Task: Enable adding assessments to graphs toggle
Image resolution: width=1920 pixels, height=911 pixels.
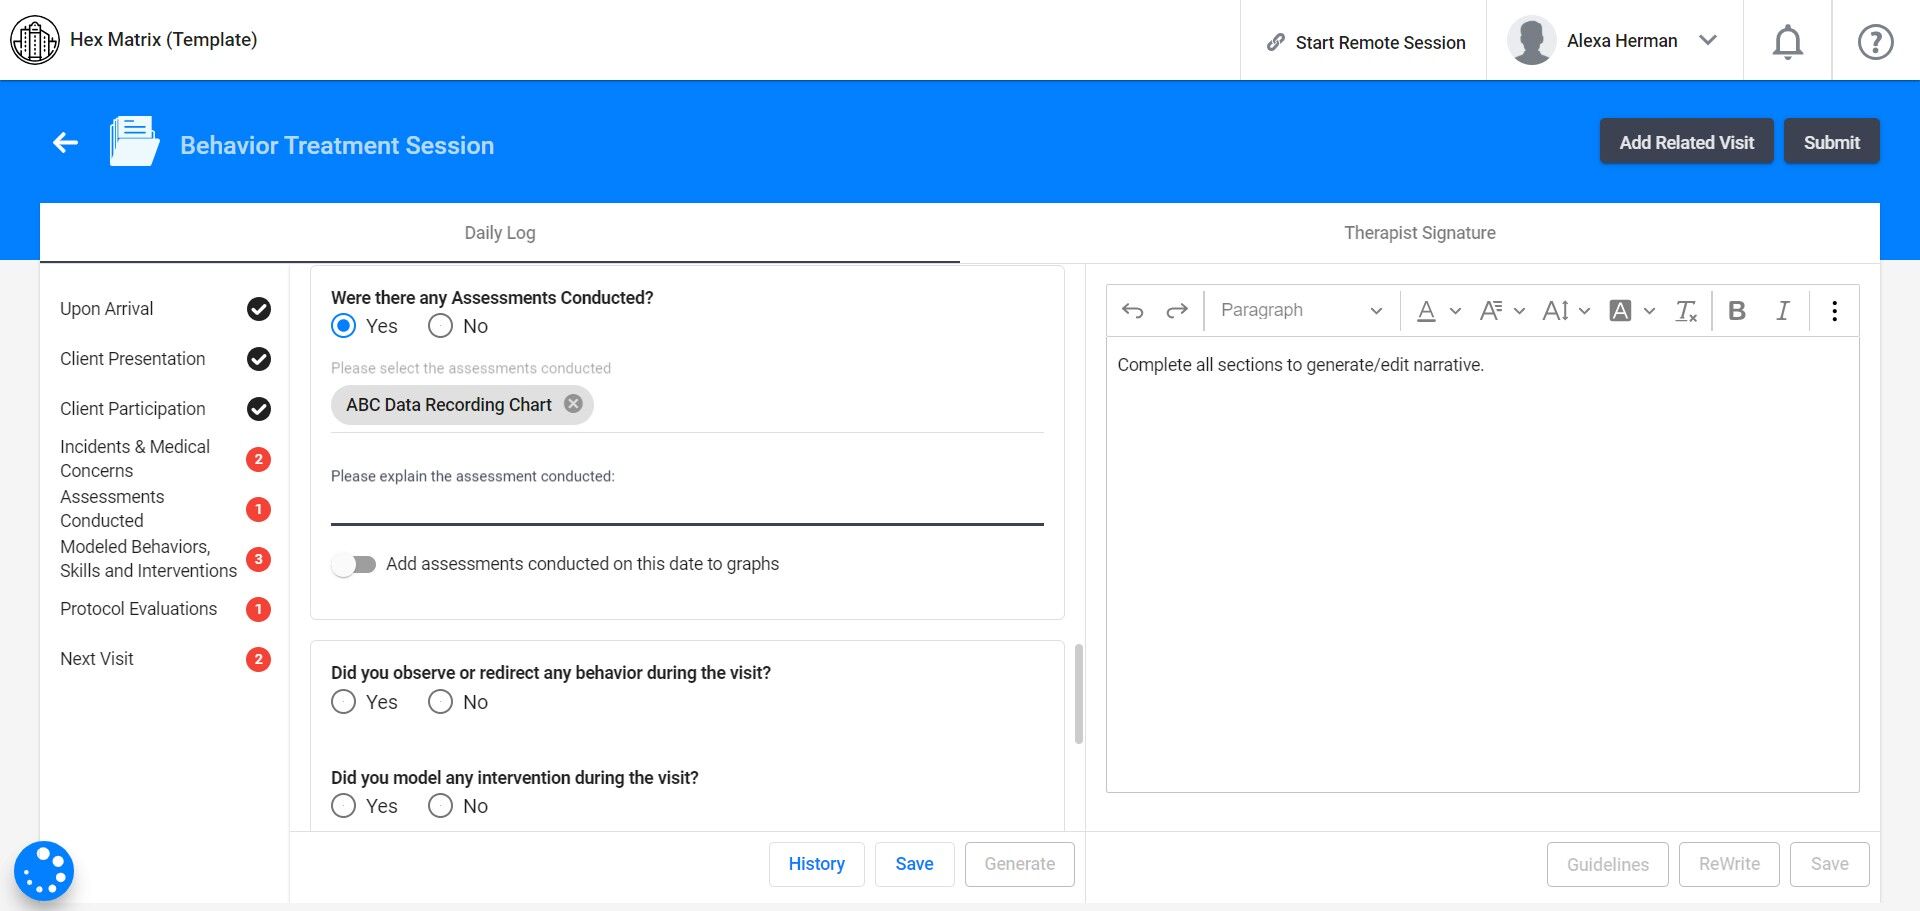Action: (x=354, y=565)
